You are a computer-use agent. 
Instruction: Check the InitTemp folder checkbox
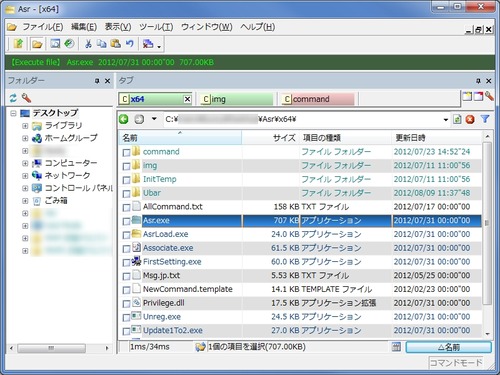pos(126,180)
